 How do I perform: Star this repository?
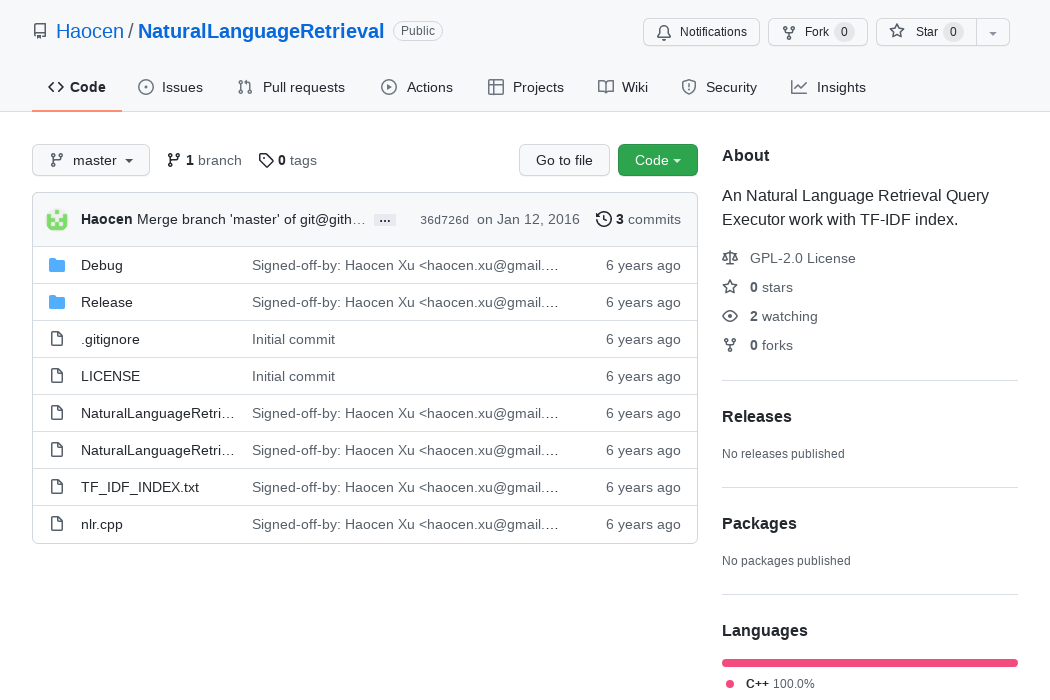[925, 32]
